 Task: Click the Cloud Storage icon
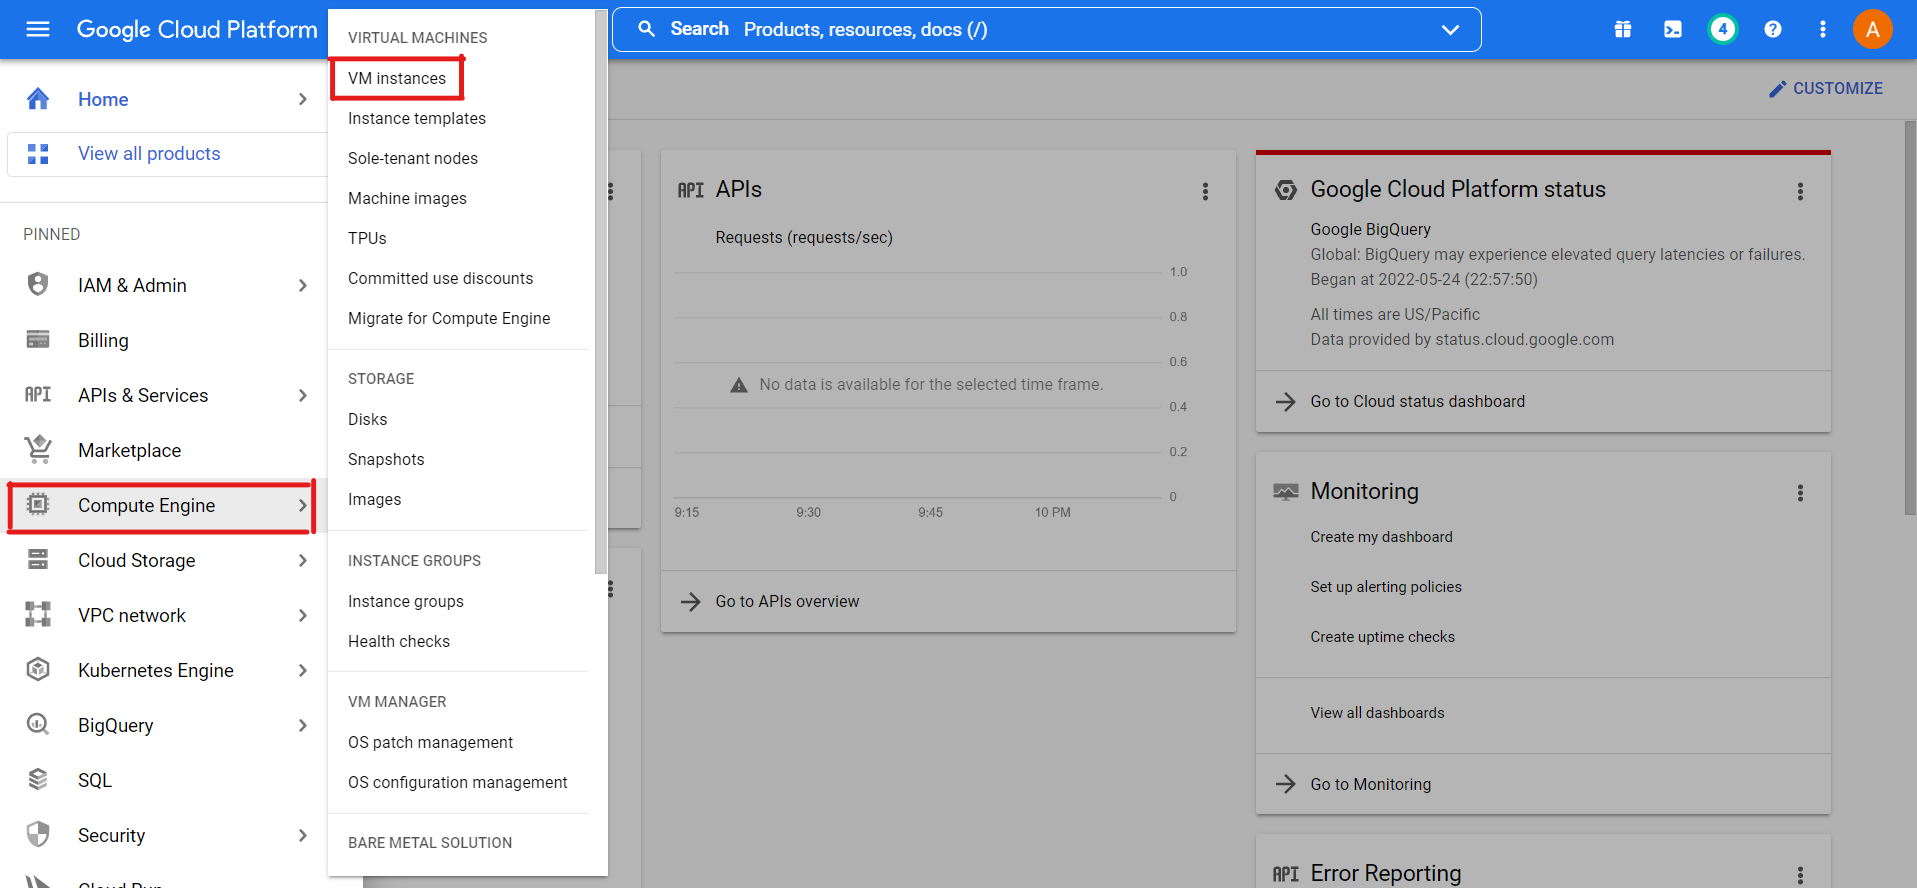tap(38, 560)
